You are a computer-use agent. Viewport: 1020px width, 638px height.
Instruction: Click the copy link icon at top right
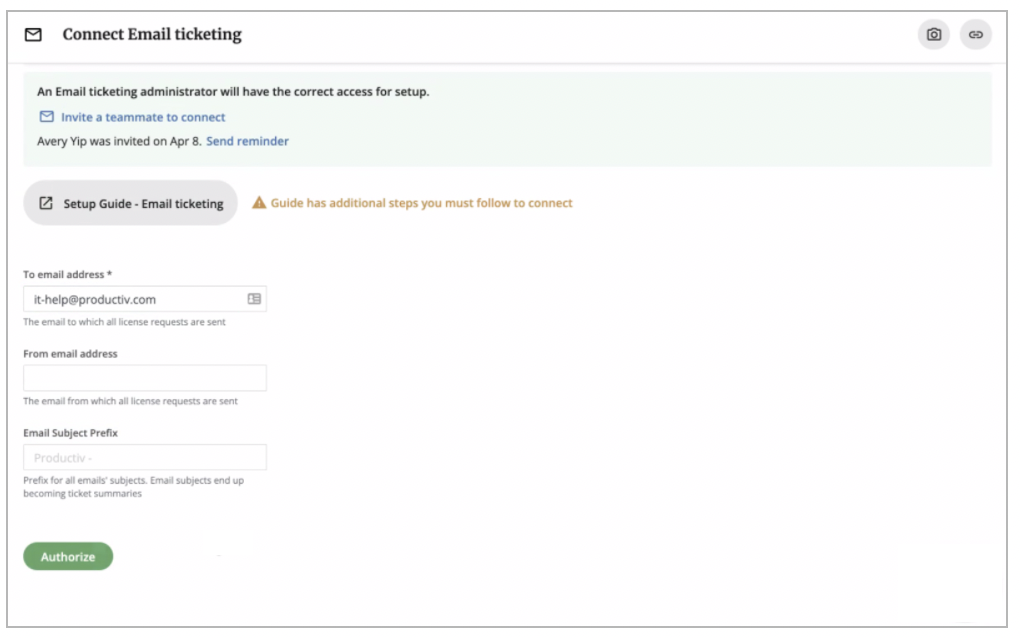pyautogui.click(x=976, y=34)
